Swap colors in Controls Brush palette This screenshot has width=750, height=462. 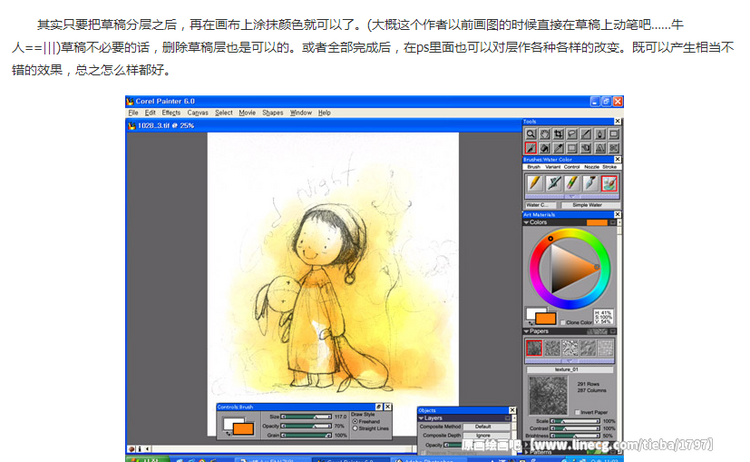click(228, 433)
